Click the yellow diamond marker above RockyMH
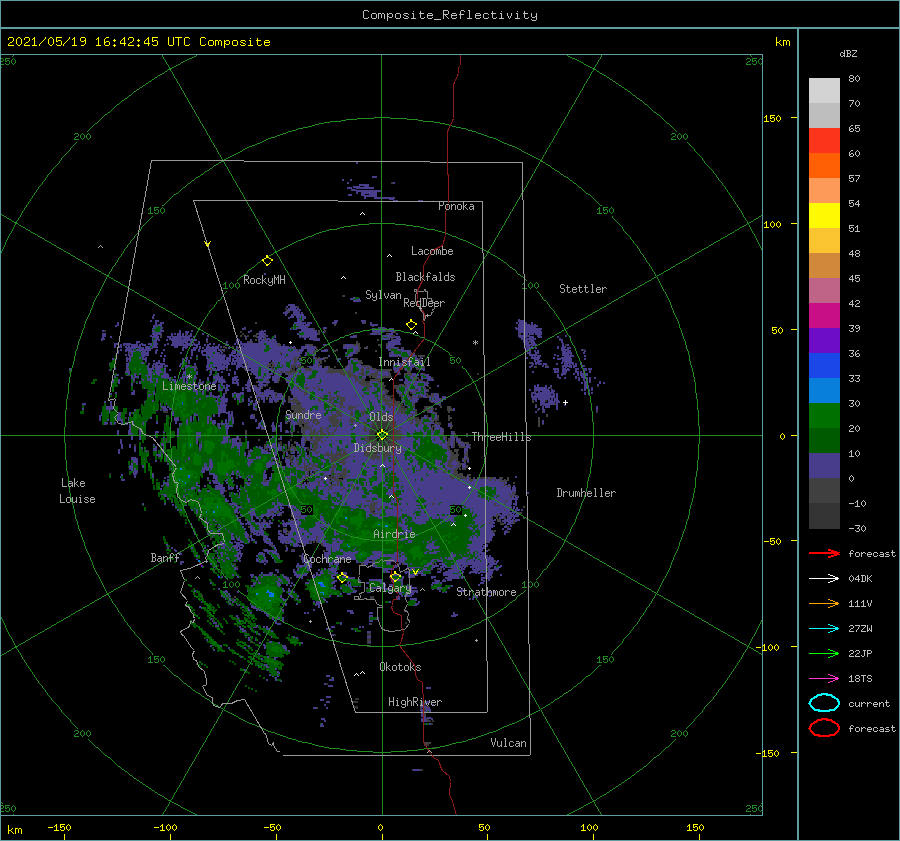The width and height of the screenshot is (900, 841). [267, 261]
